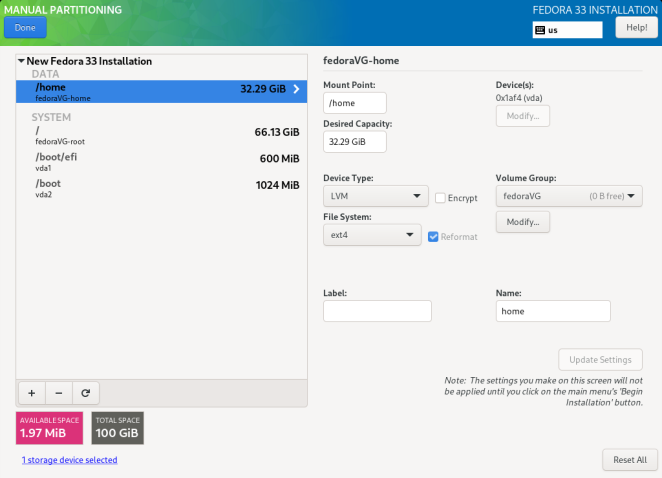This screenshot has width=662, height=478.
Task: Open the File System ext4 dropdown
Action: coord(372,235)
